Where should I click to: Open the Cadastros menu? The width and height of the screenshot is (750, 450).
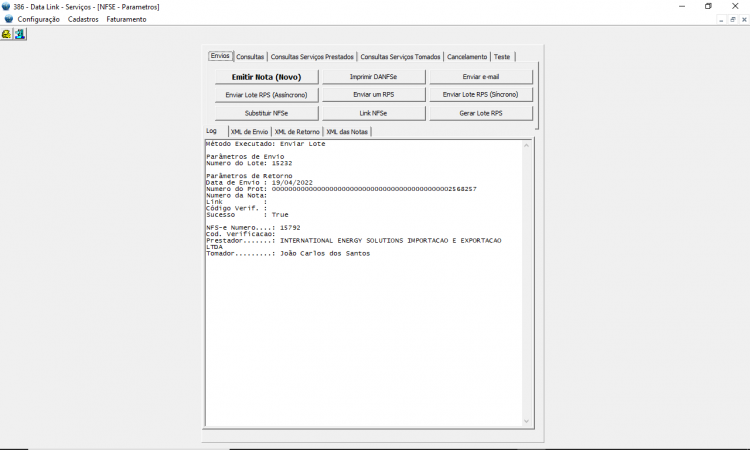click(83, 19)
